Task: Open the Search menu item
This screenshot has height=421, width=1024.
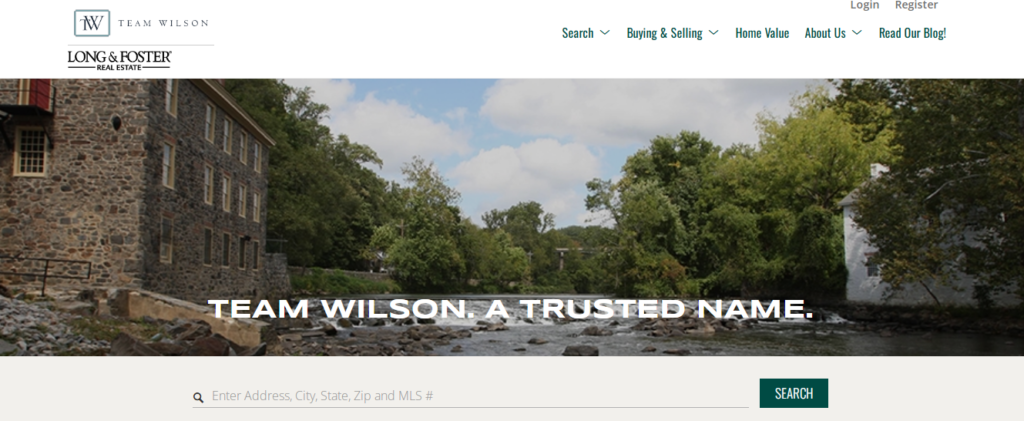Action: pyautogui.click(x=578, y=33)
